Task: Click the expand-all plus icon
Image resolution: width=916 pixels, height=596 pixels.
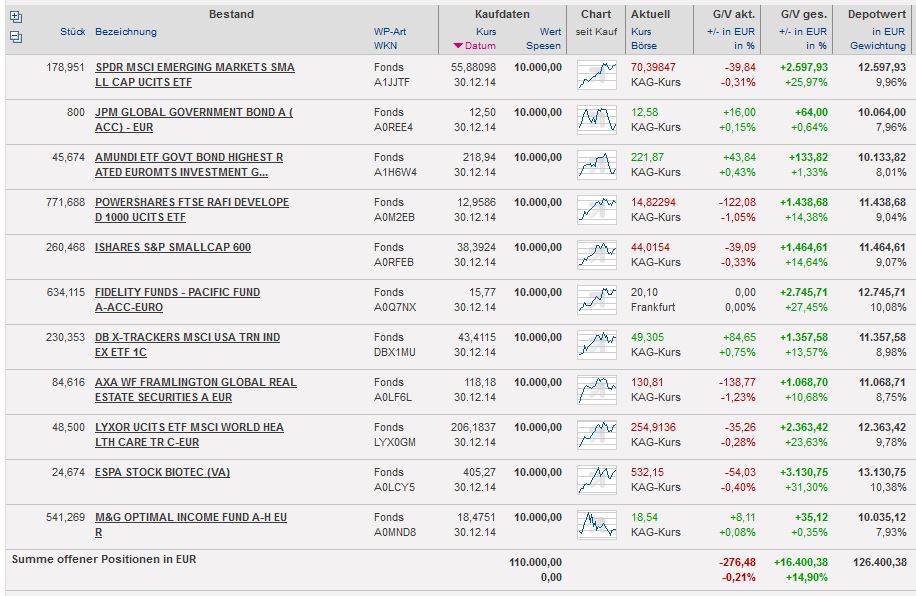Action: point(15,17)
